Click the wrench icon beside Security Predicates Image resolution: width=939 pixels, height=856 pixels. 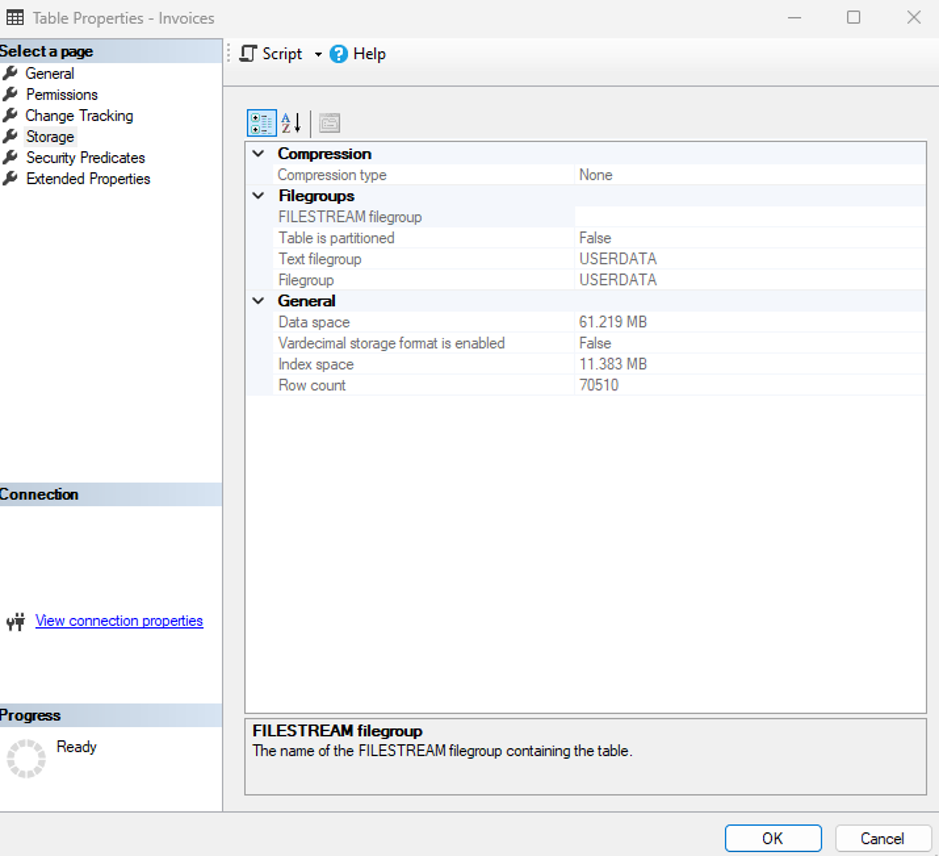click(x=10, y=158)
